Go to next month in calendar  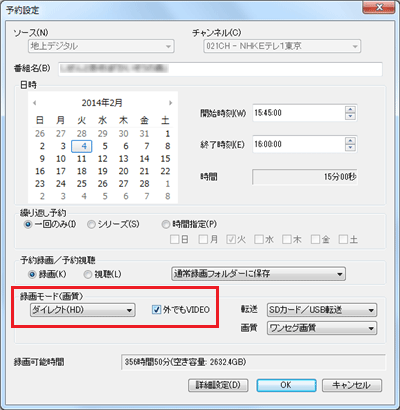[171, 103]
